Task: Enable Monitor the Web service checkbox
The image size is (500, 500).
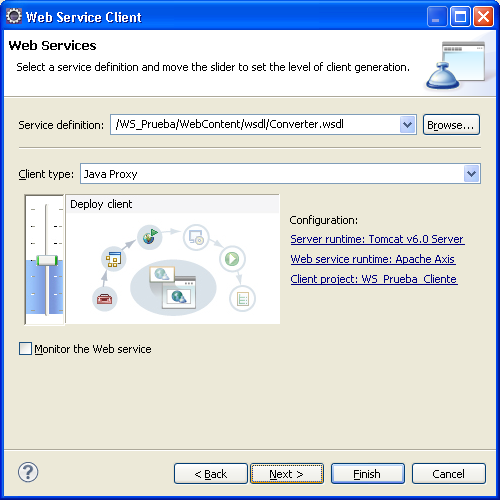Action: [x=25, y=349]
